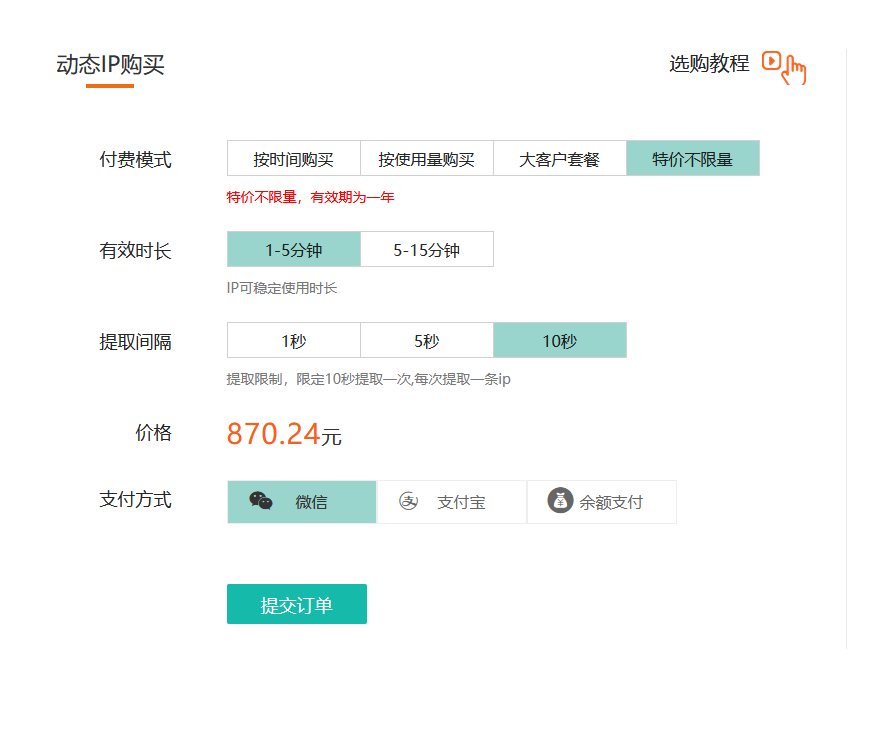The image size is (896, 737).
Task: Open the 选购教程 tutorial link
Action: tap(708, 64)
